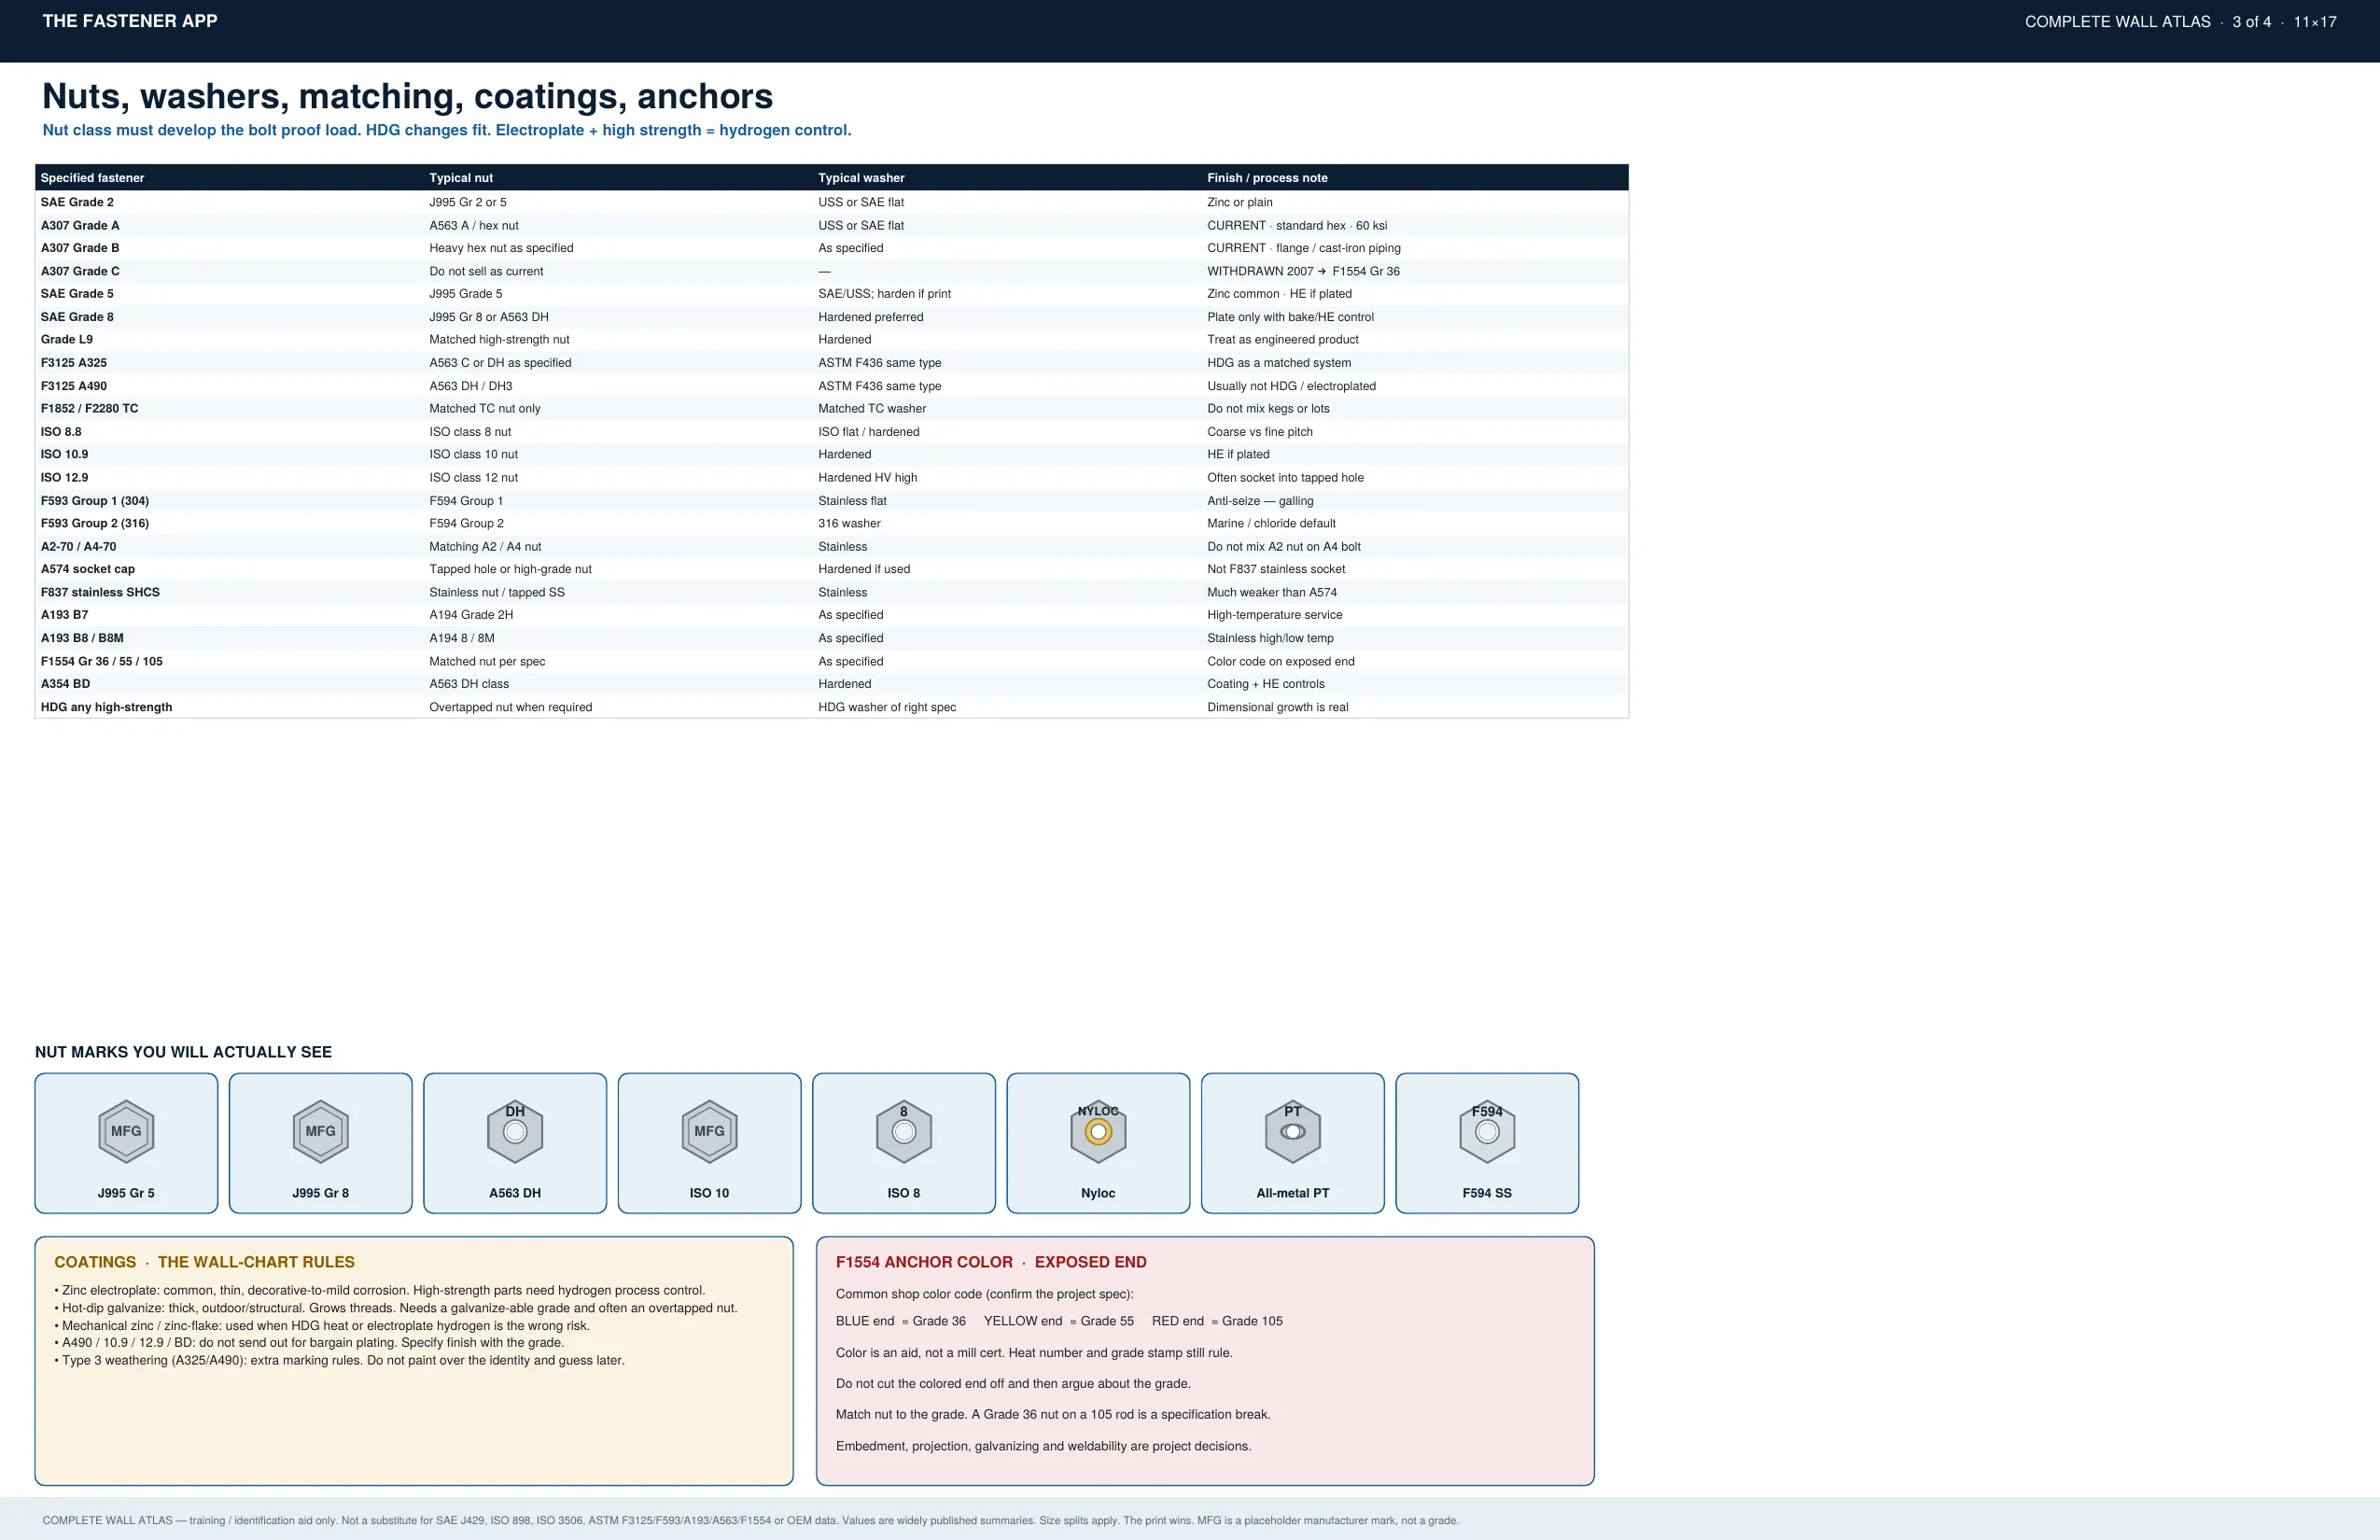Click 'COATINGS · THE WALL-CHART RULES' heading

coord(204,1262)
